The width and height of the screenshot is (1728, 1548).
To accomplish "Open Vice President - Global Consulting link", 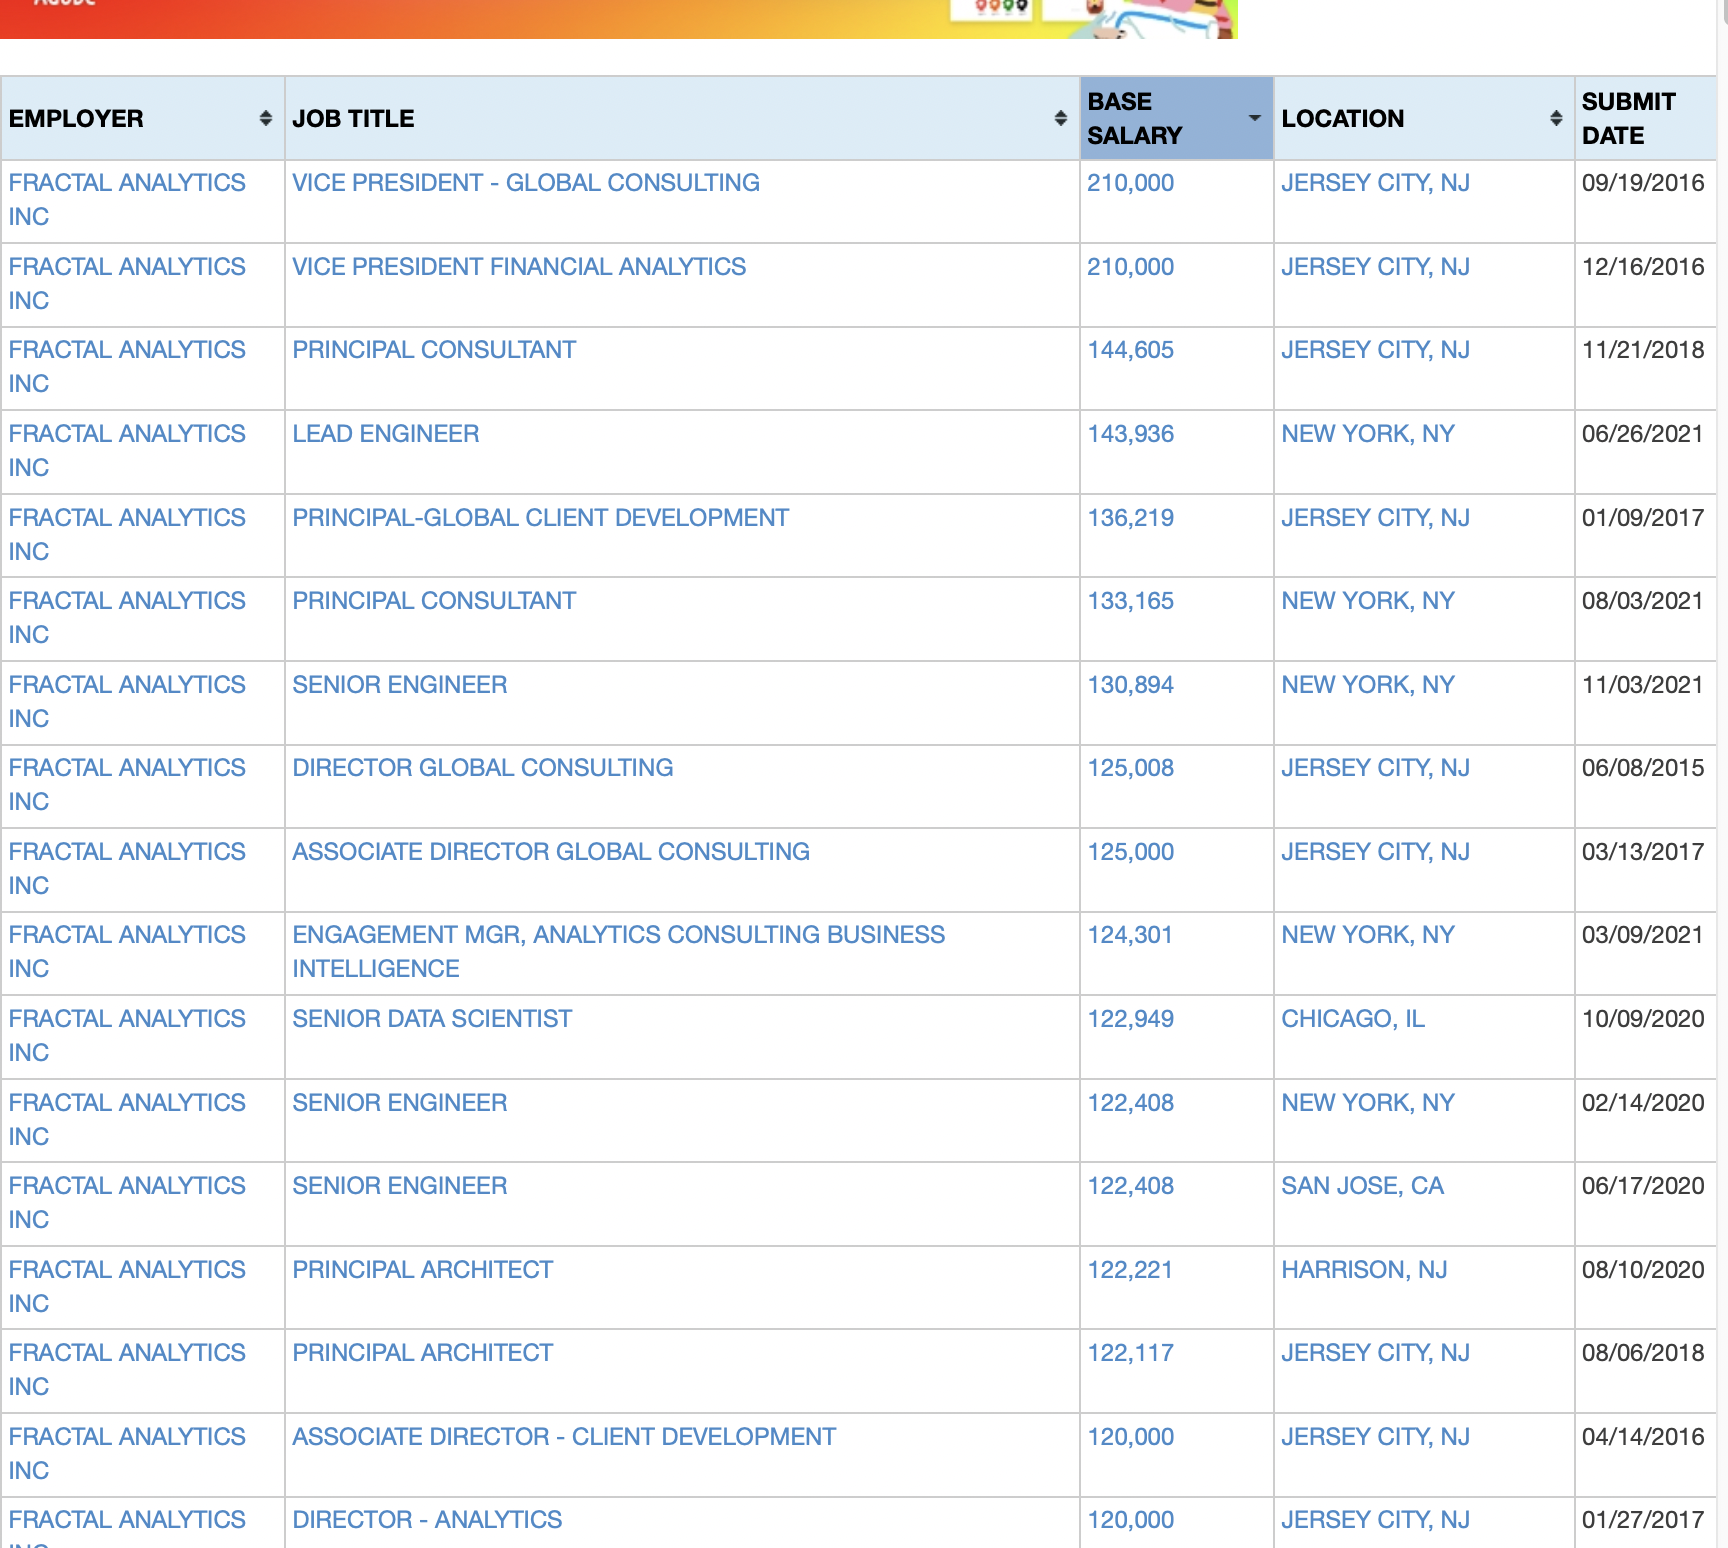I will tap(525, 183).
